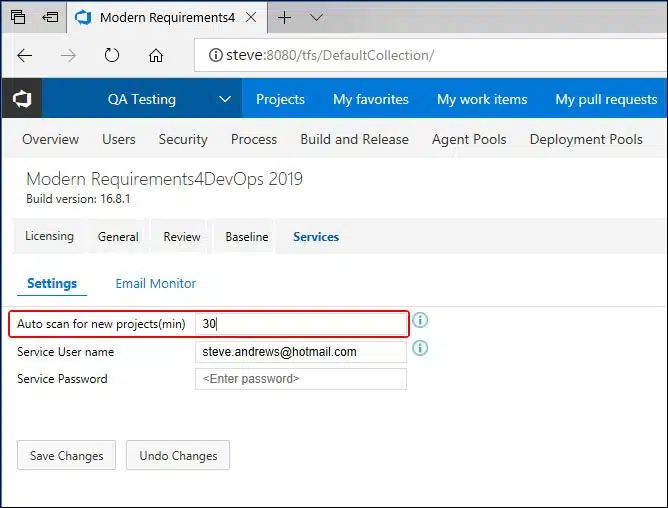Click the Service Password input field
Viewport: 668px width, 508px height.
point(301,379)
